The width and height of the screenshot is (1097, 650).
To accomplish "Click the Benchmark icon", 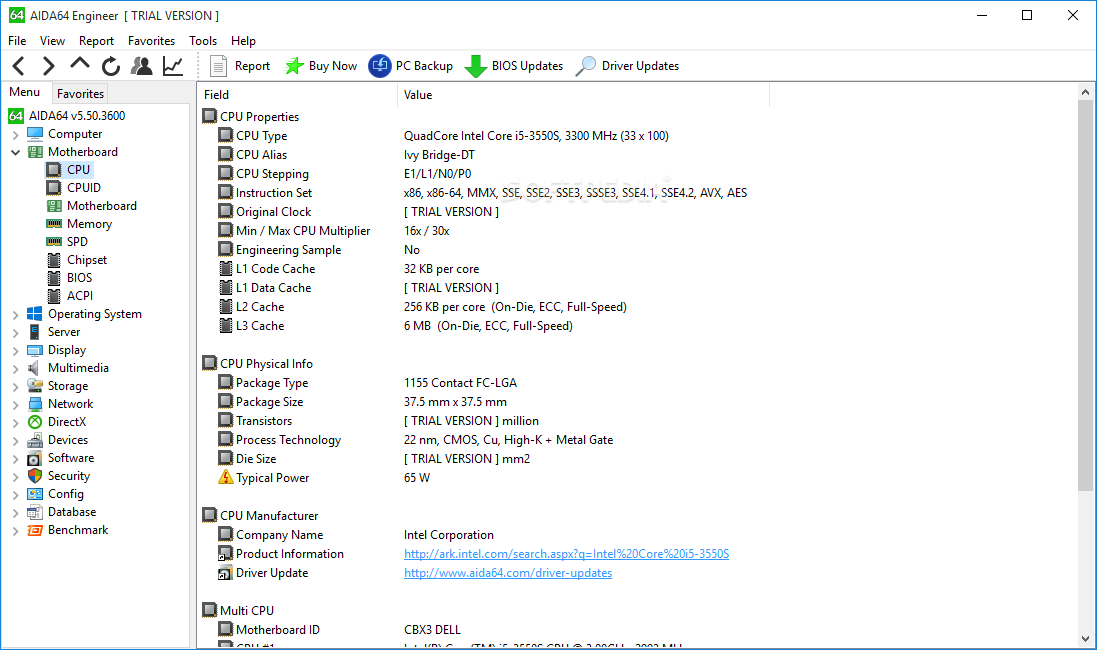I will [35, 530].
